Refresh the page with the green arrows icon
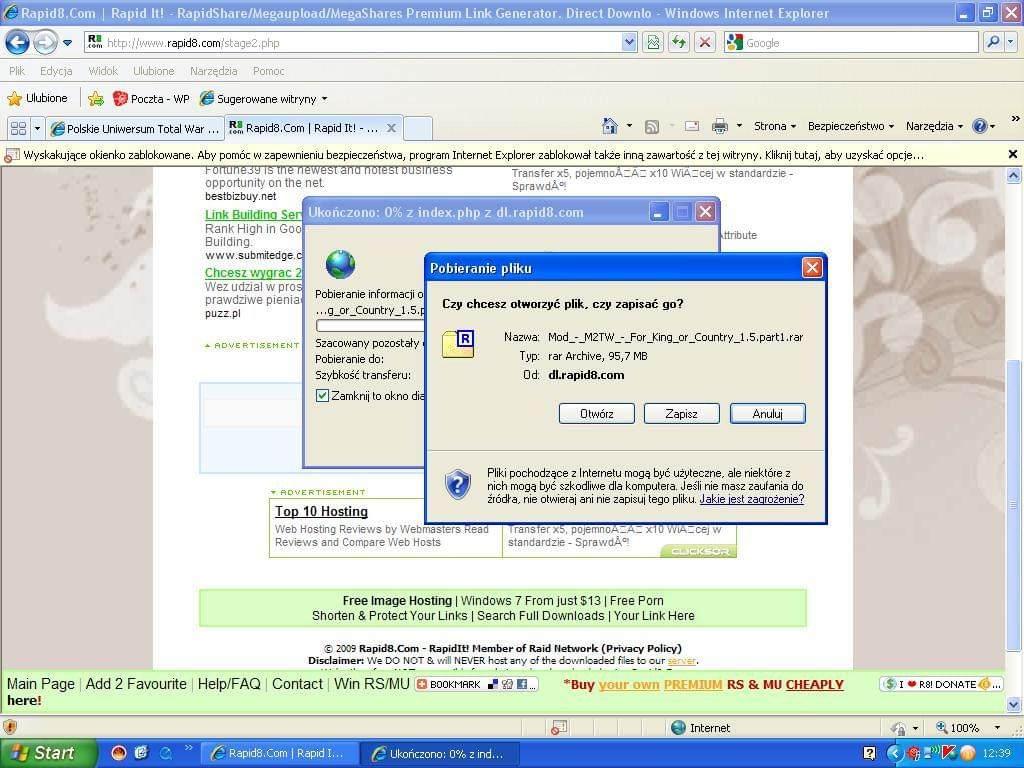 pos(679,43)
